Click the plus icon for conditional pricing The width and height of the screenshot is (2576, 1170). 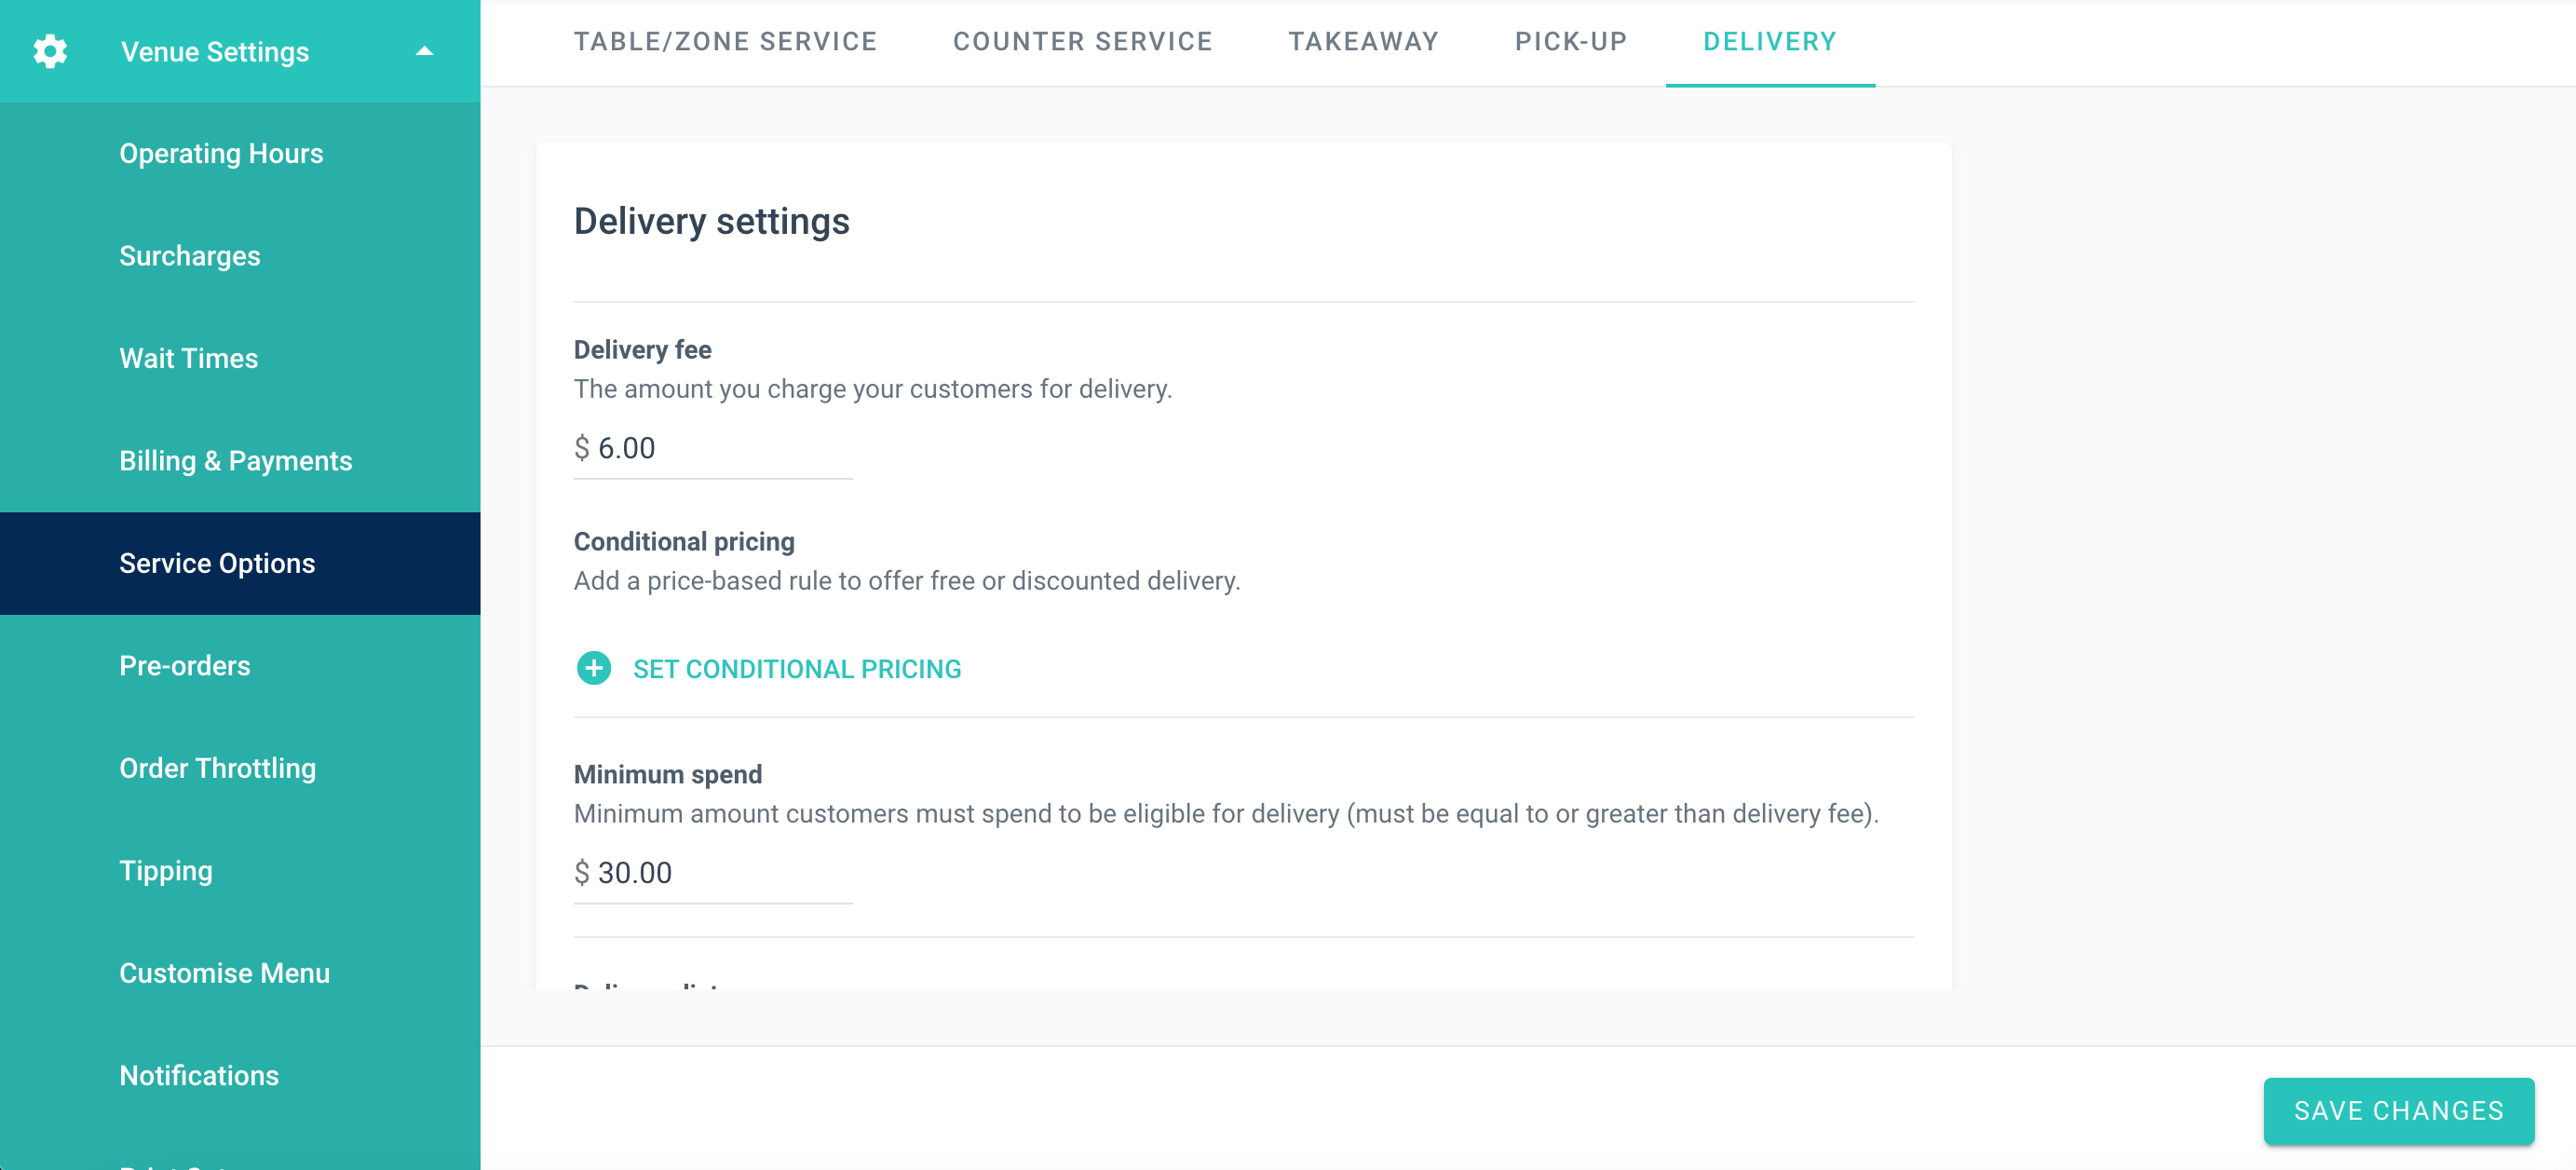[593, 668]
